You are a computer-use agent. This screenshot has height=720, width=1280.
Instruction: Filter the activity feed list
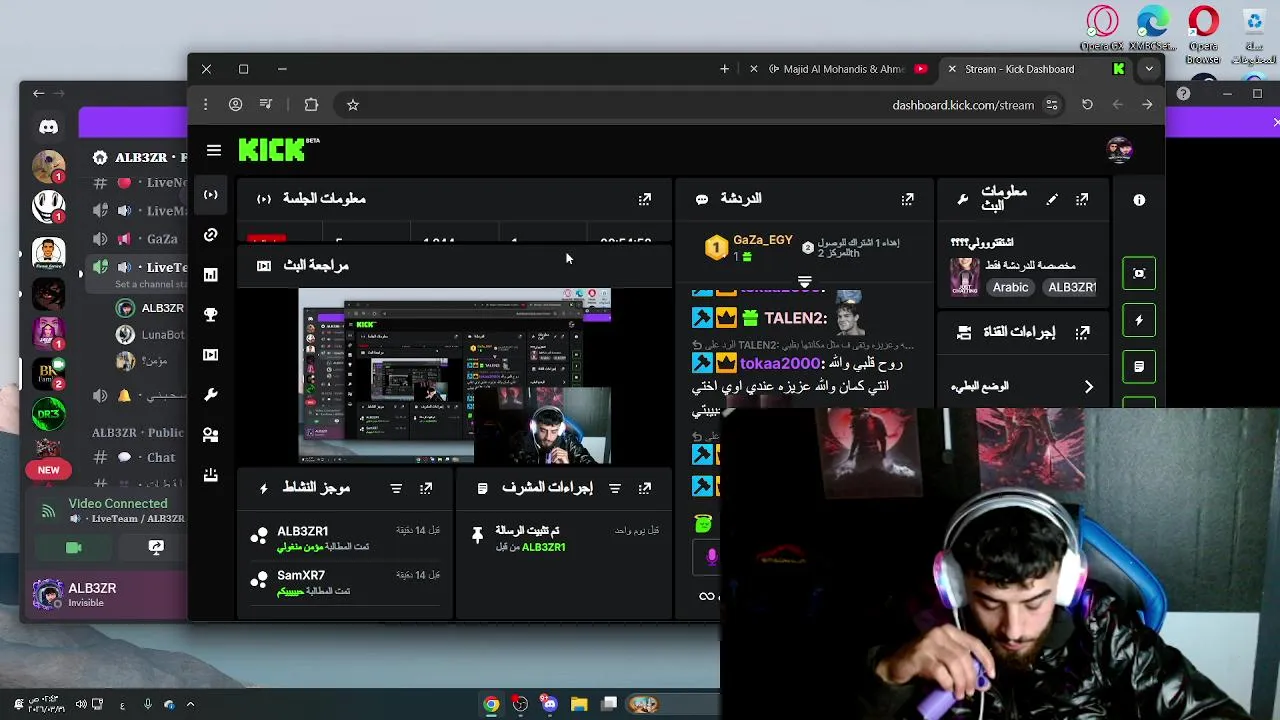396,488
